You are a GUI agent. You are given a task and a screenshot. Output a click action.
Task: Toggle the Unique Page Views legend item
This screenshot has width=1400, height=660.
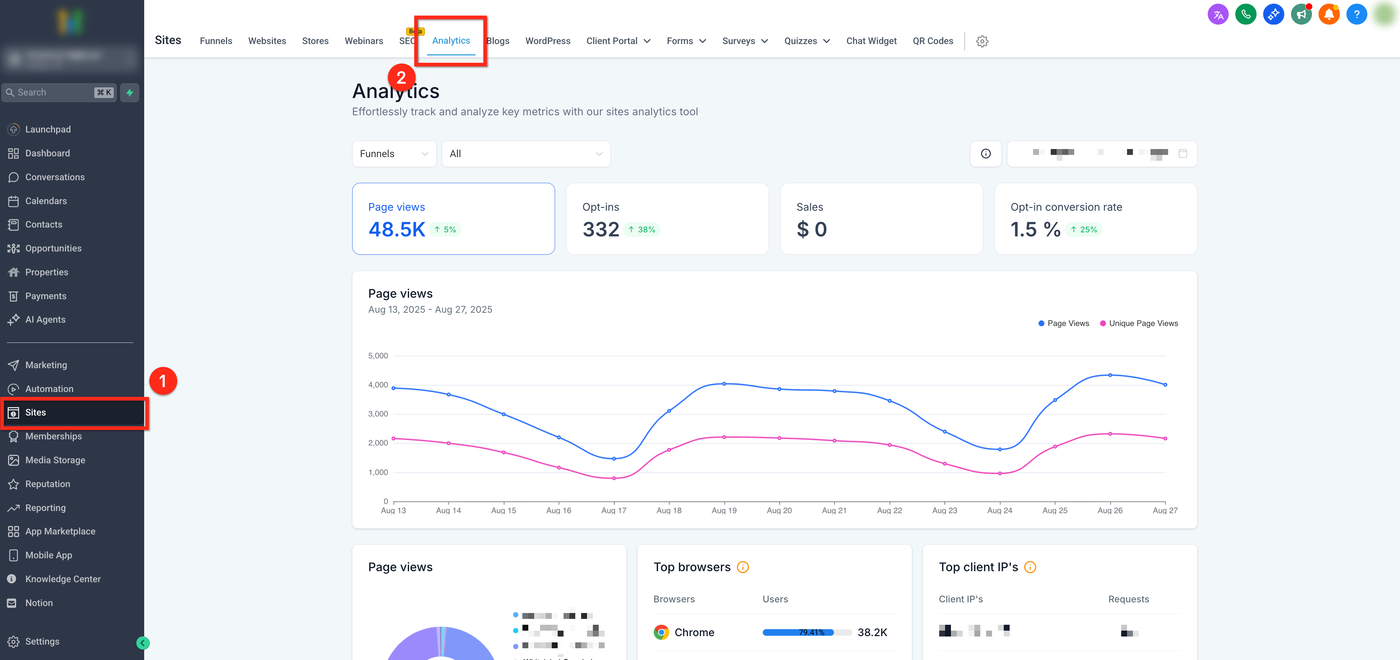click(1138, 324)
